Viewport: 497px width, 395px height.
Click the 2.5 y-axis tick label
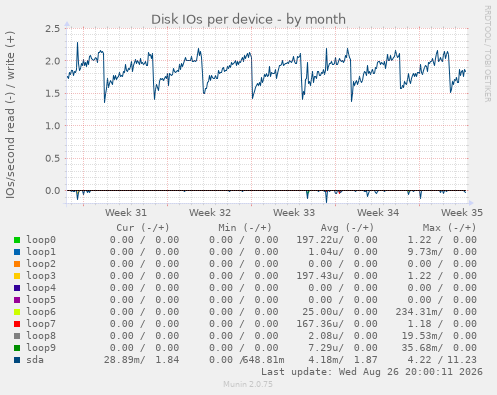[x=53, y=28]
